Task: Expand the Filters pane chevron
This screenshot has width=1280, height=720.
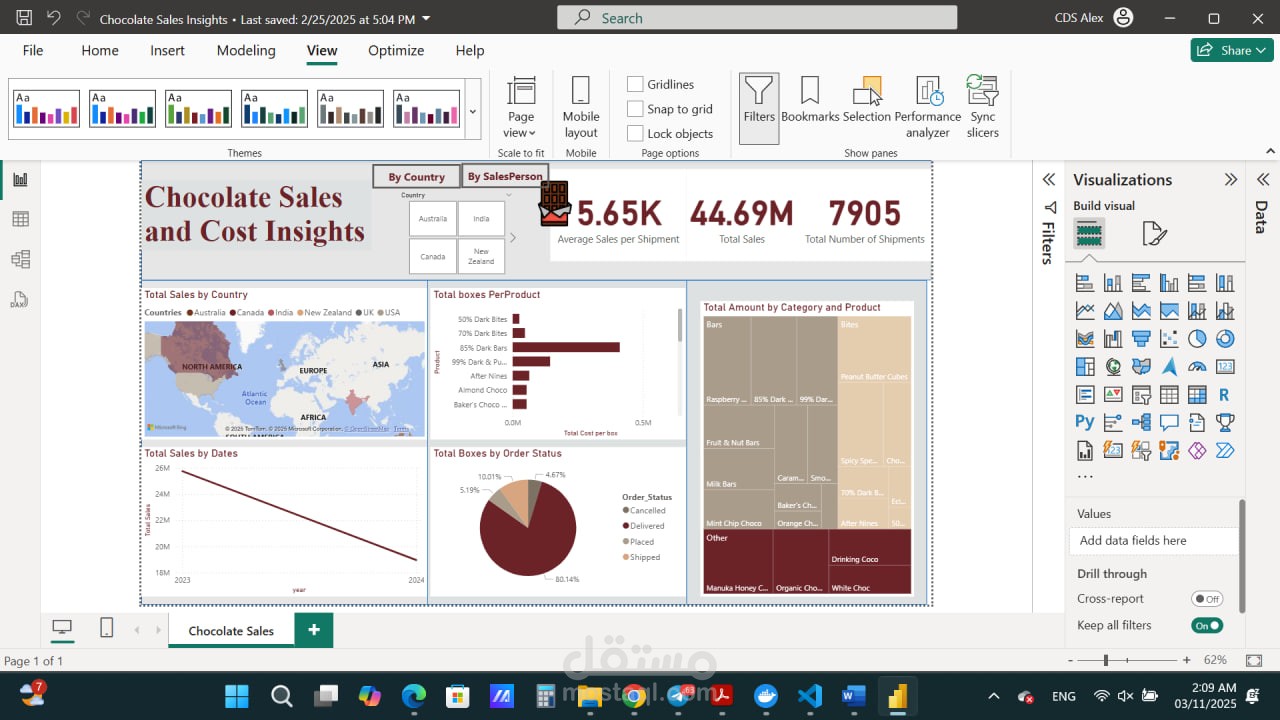Action: point(1048,180)
